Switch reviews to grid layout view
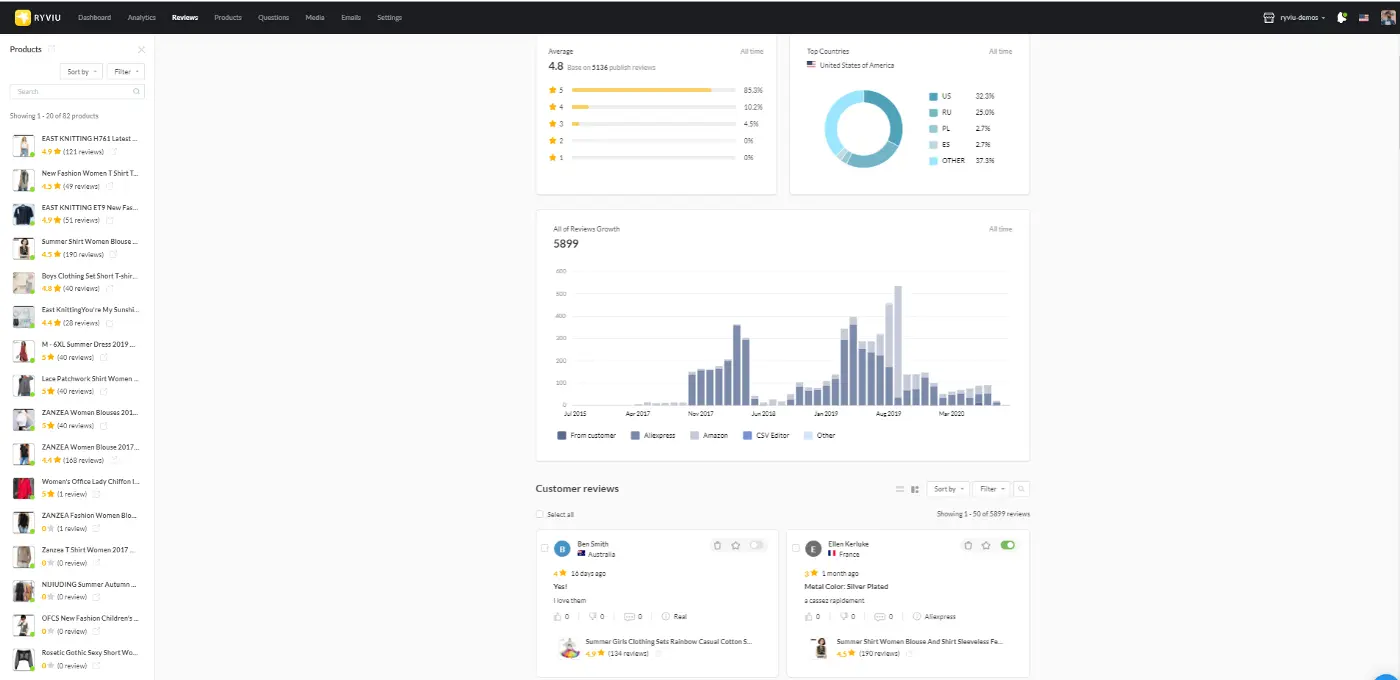The width and height of the screenshot is (1400, 680). click(x=915, y=489)
